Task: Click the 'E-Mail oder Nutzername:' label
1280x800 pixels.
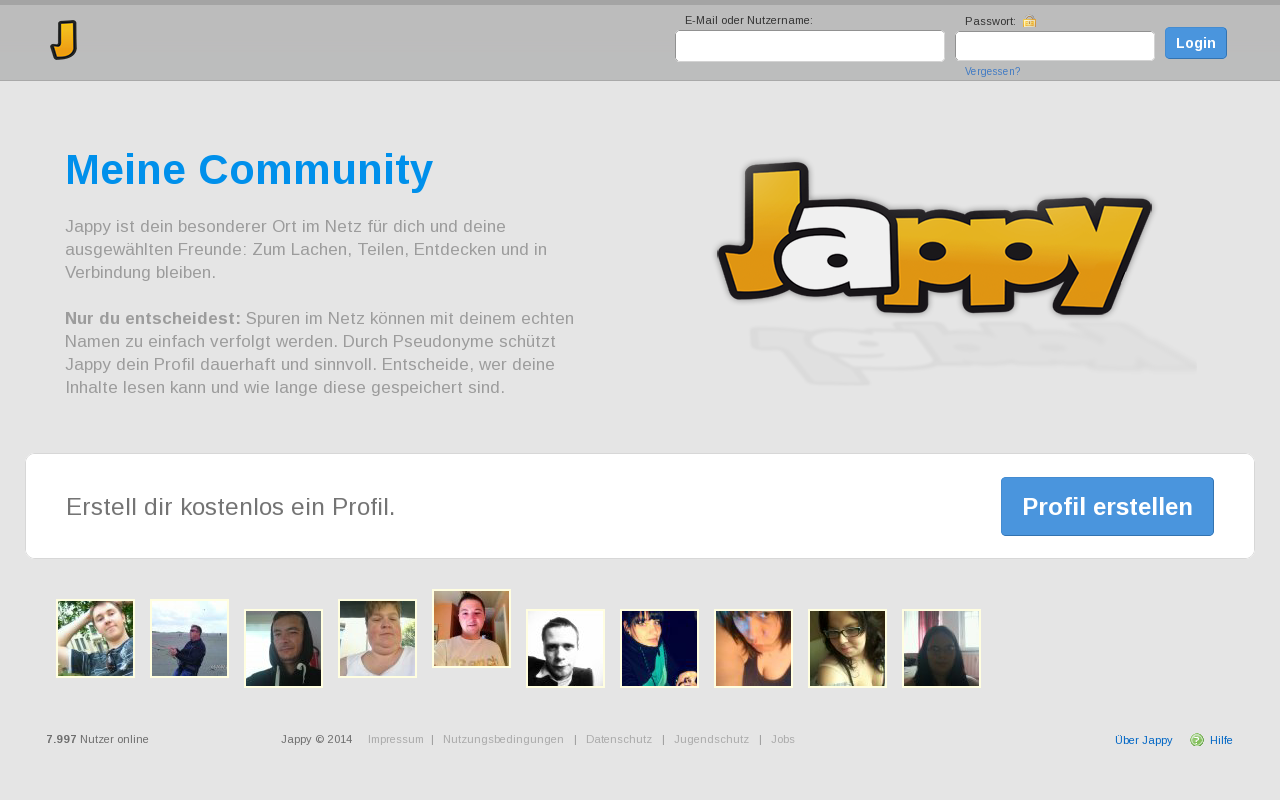Action: pyautogui.click(x=749, y=20)
